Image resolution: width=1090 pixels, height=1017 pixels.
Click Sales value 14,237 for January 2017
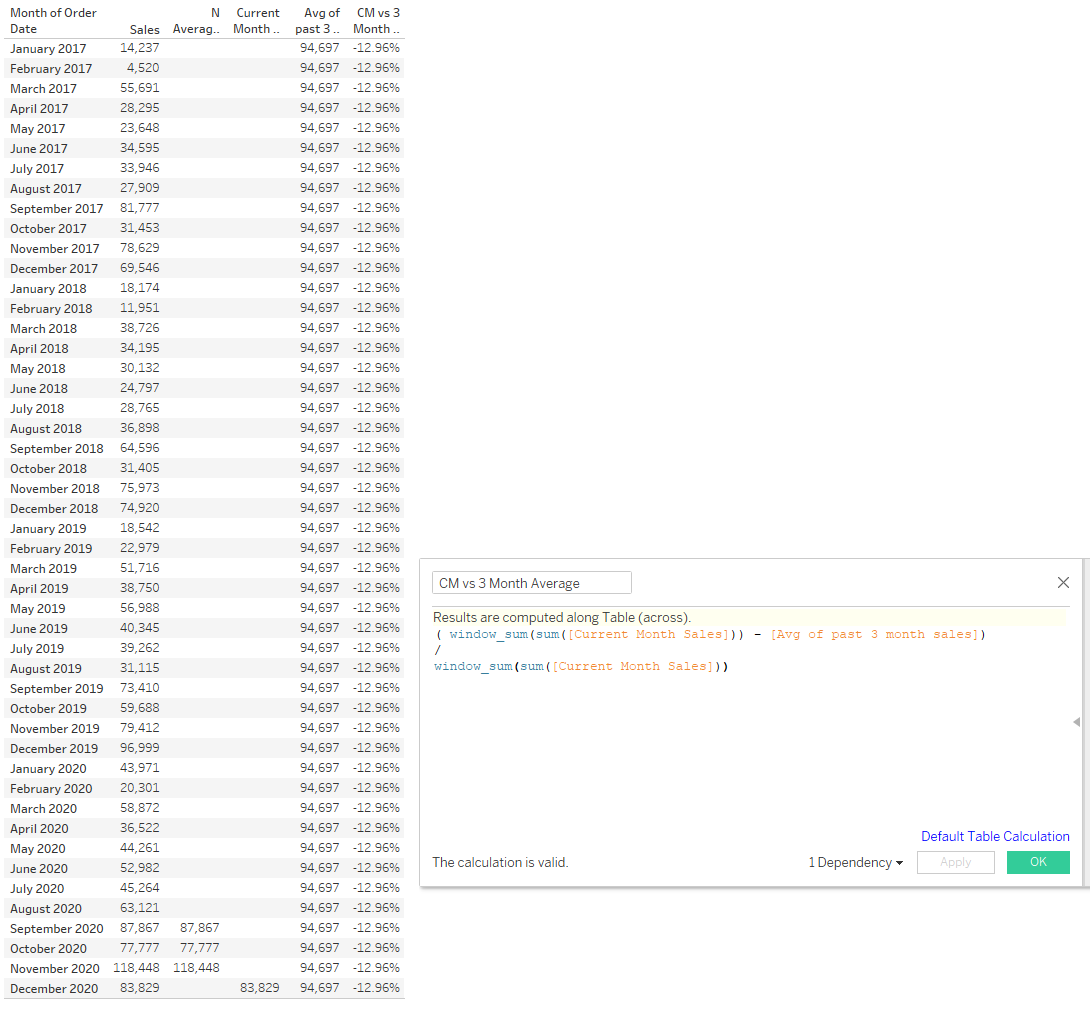(x=140, y=48)
